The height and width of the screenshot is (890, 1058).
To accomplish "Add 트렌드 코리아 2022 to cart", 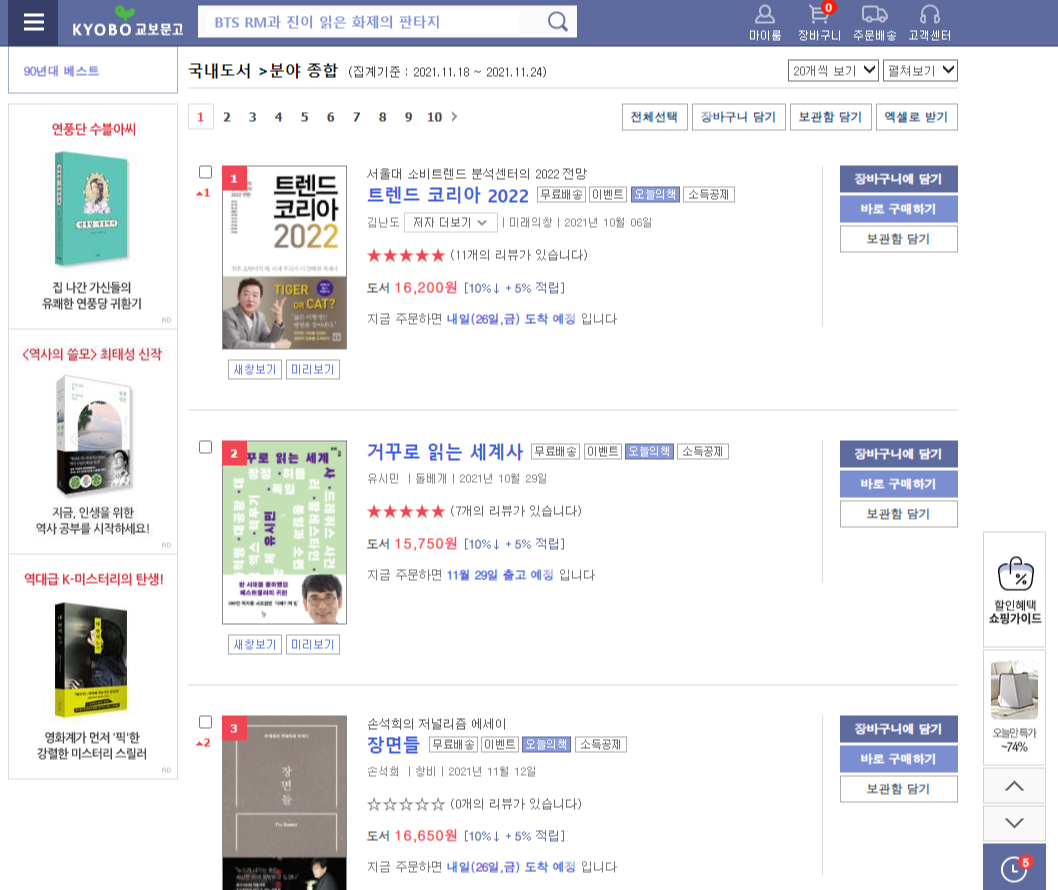I will pyautogui.click(x=898, y=179).
